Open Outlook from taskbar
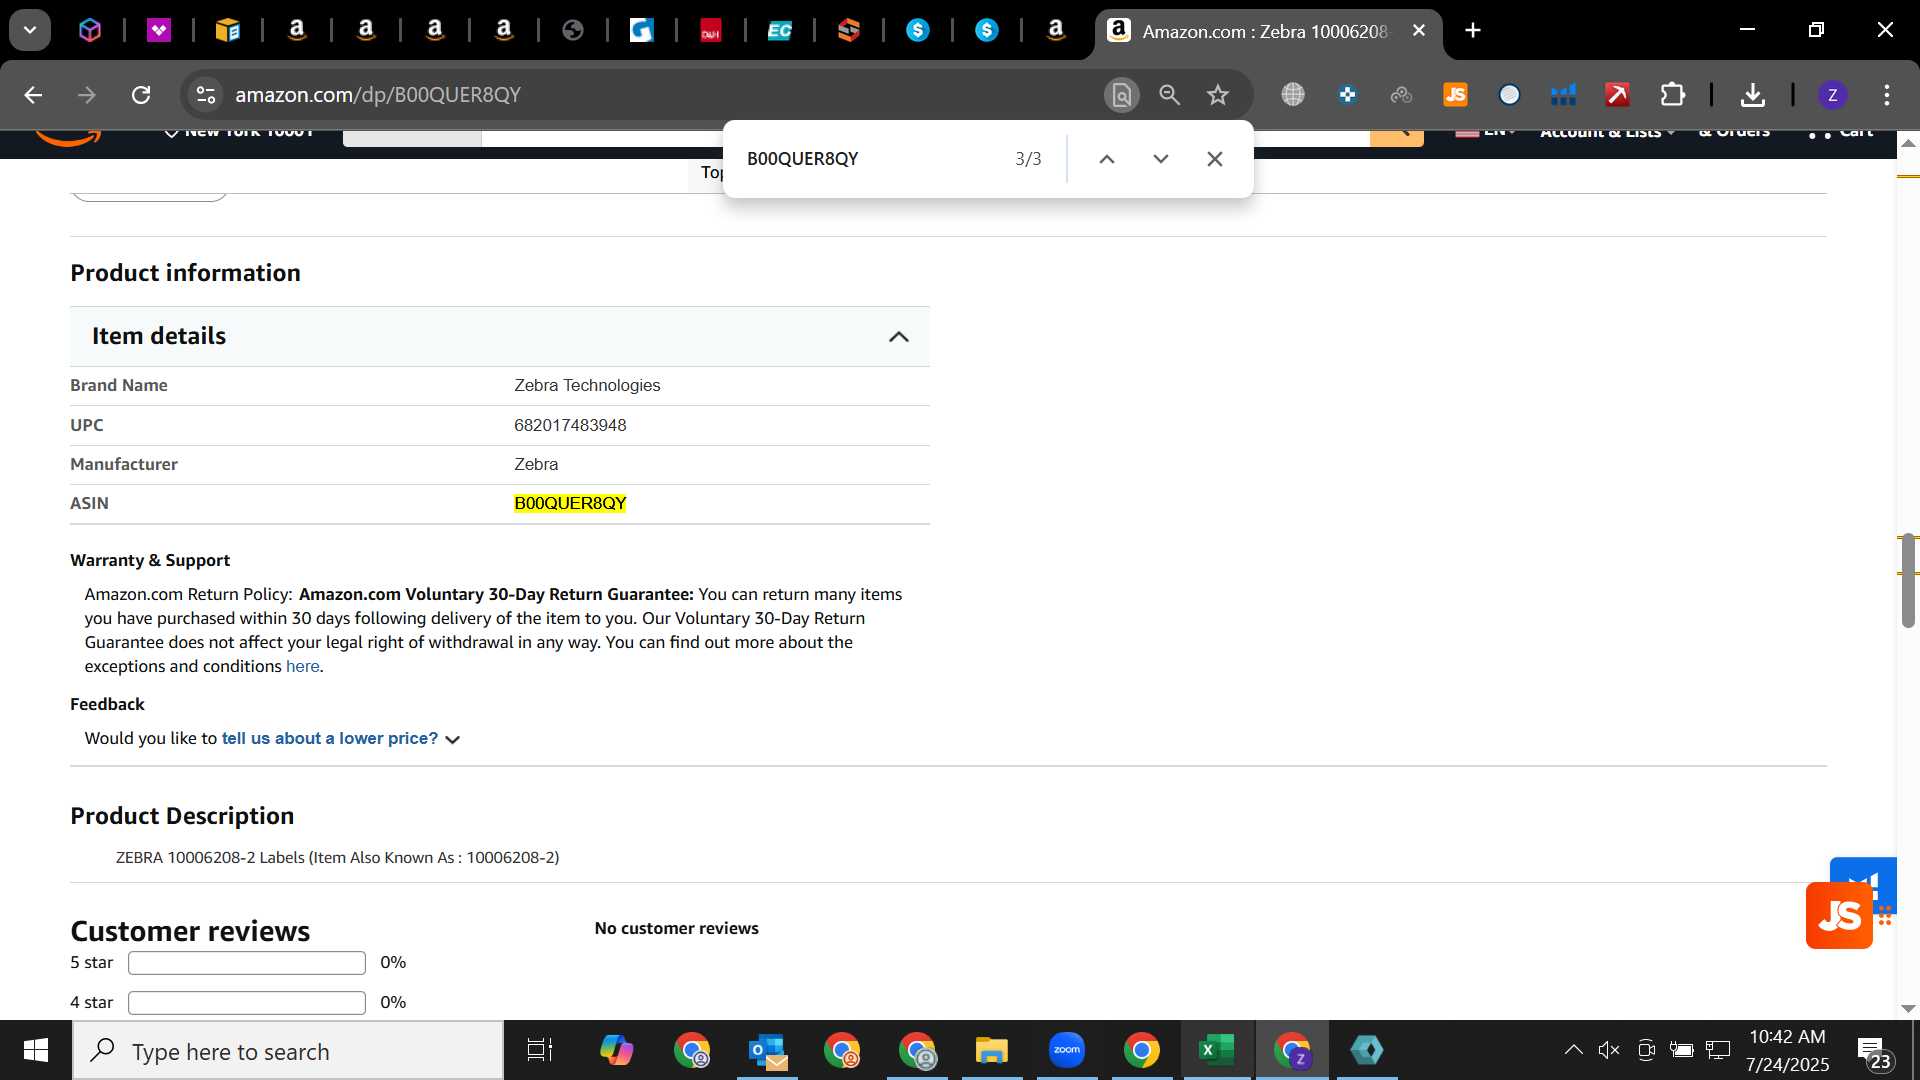The width and height of the screenshot is (1920, 1080). click(768, 1051)
